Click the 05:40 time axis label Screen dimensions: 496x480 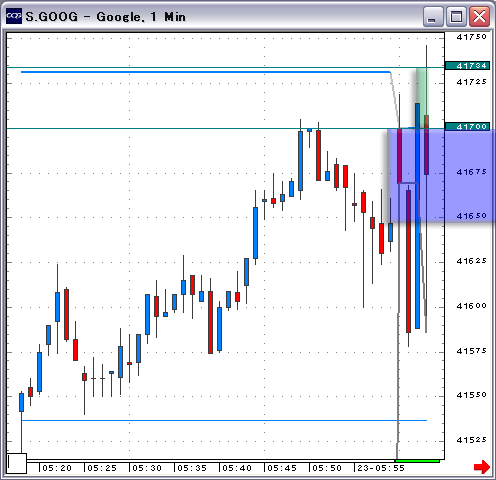coord(237,468)
